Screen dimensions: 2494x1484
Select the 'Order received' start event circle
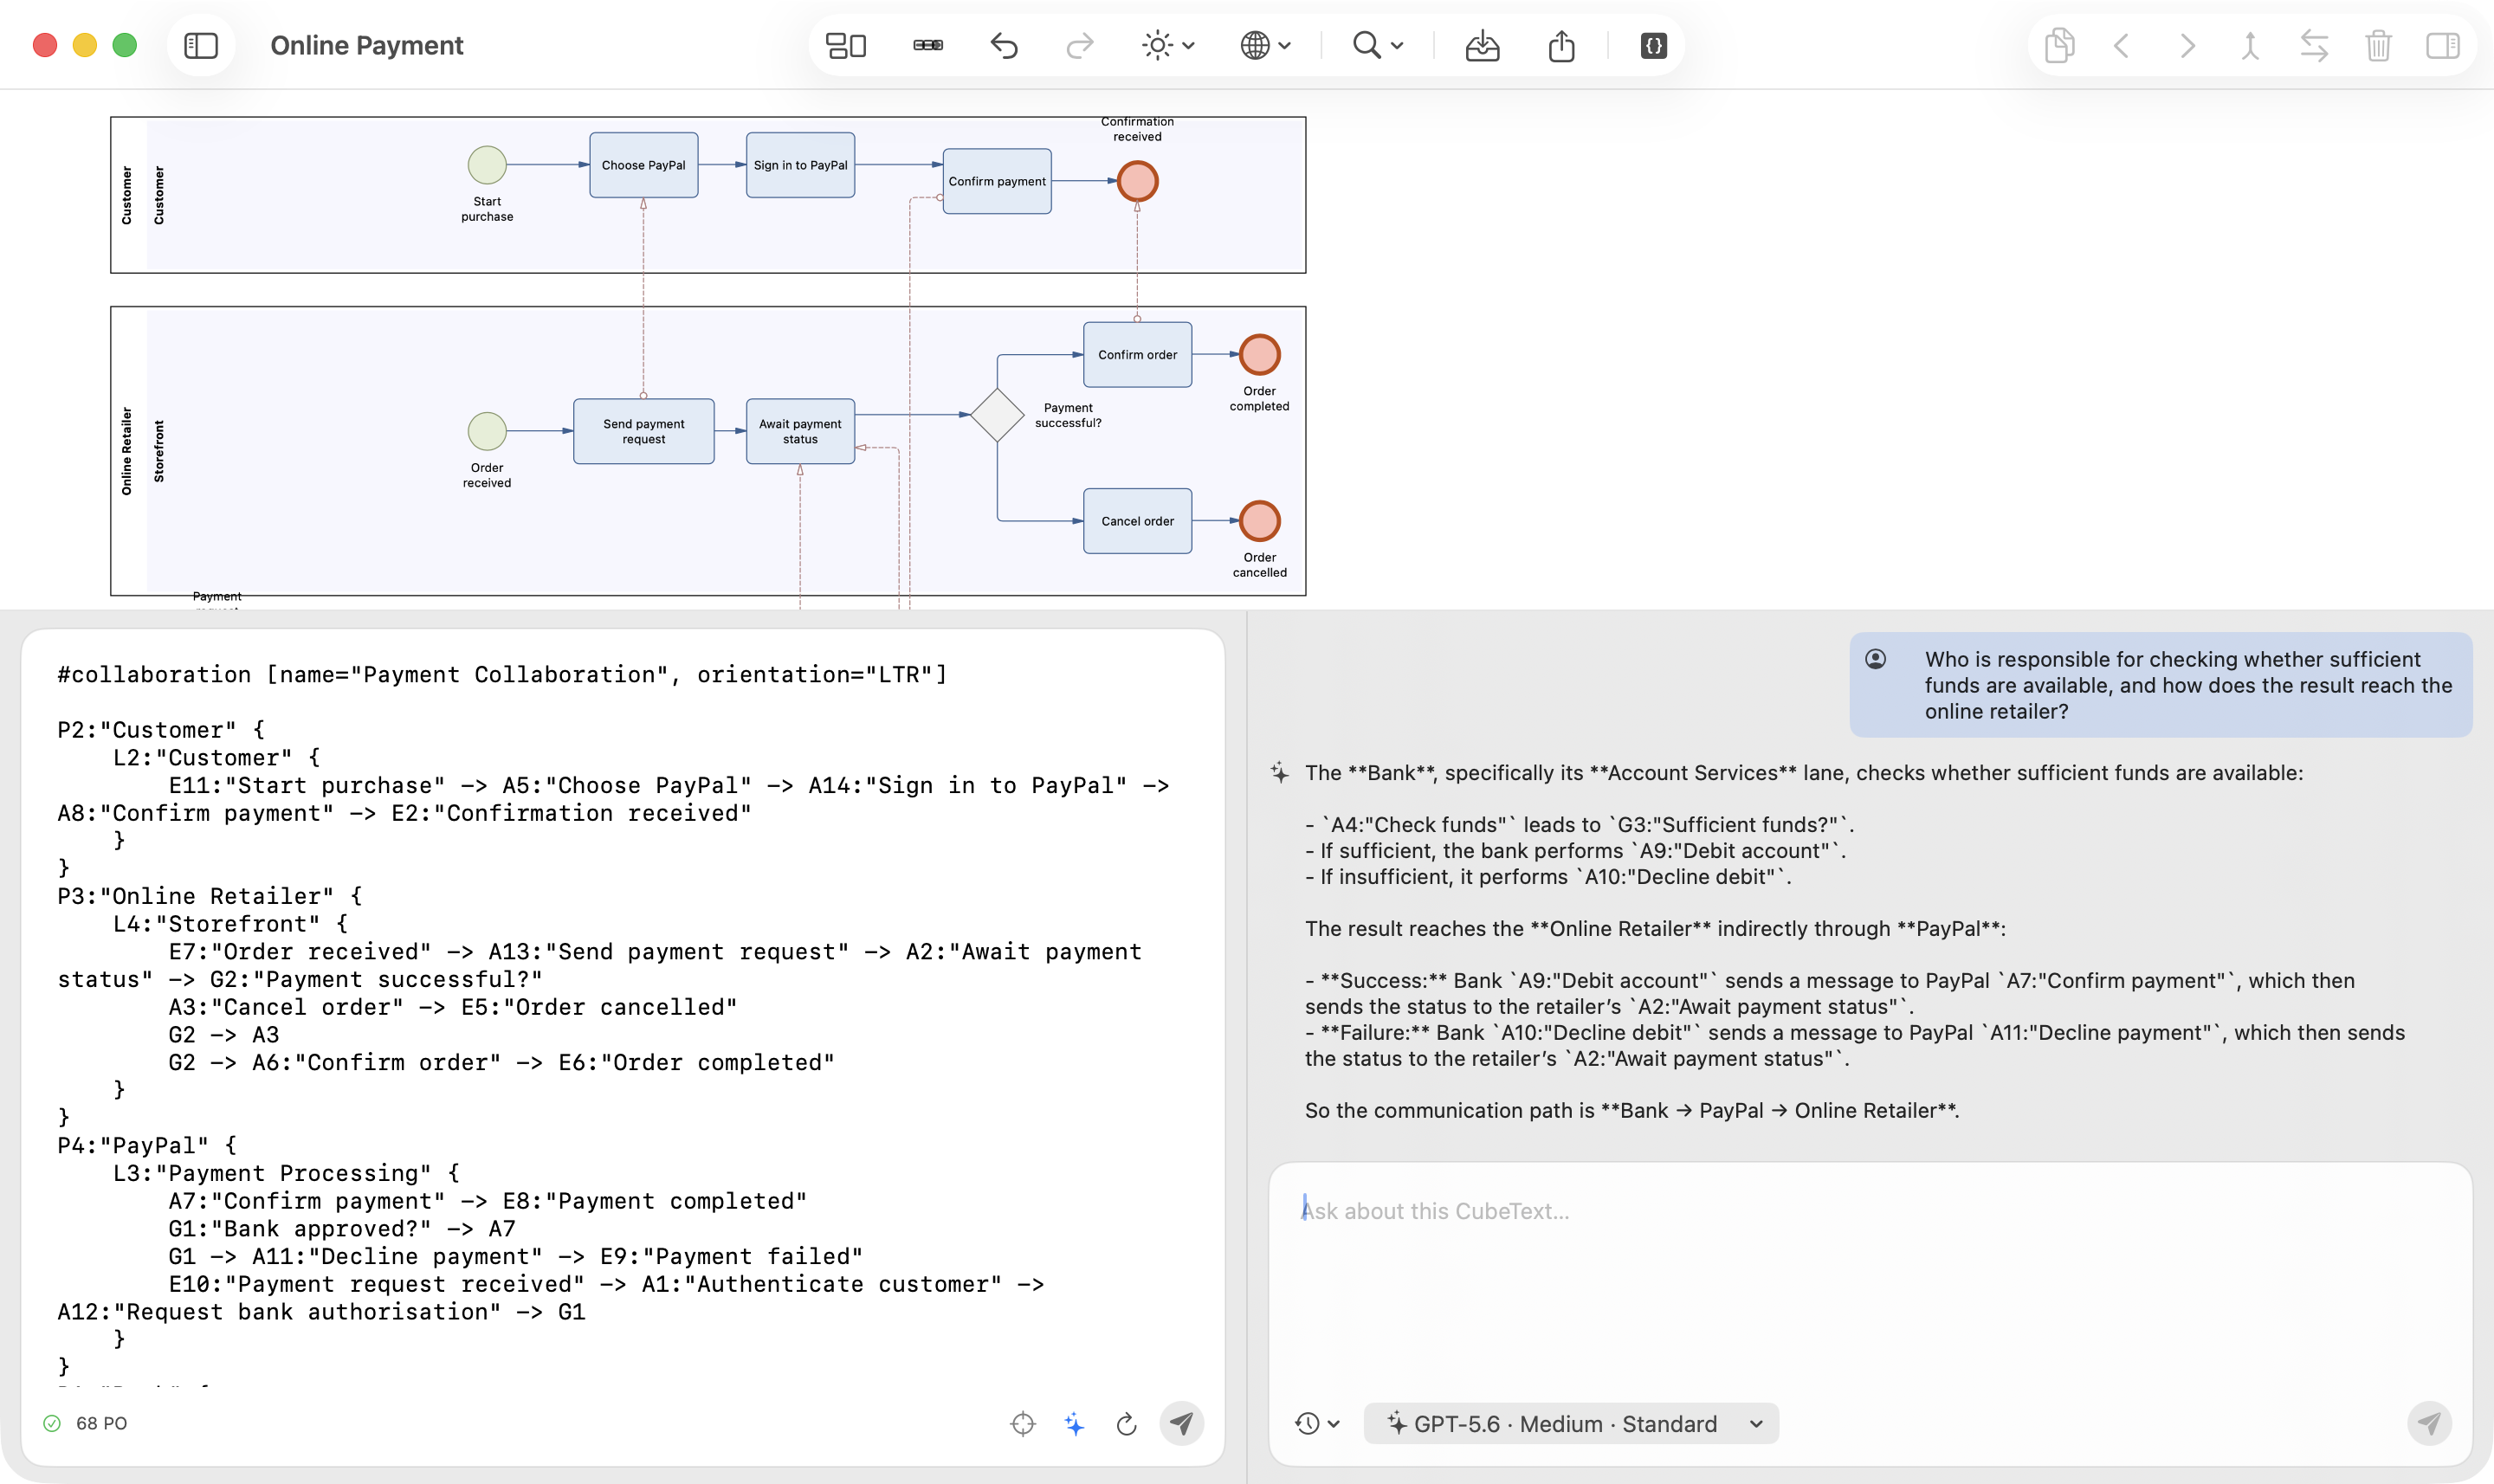click(487, 431)
